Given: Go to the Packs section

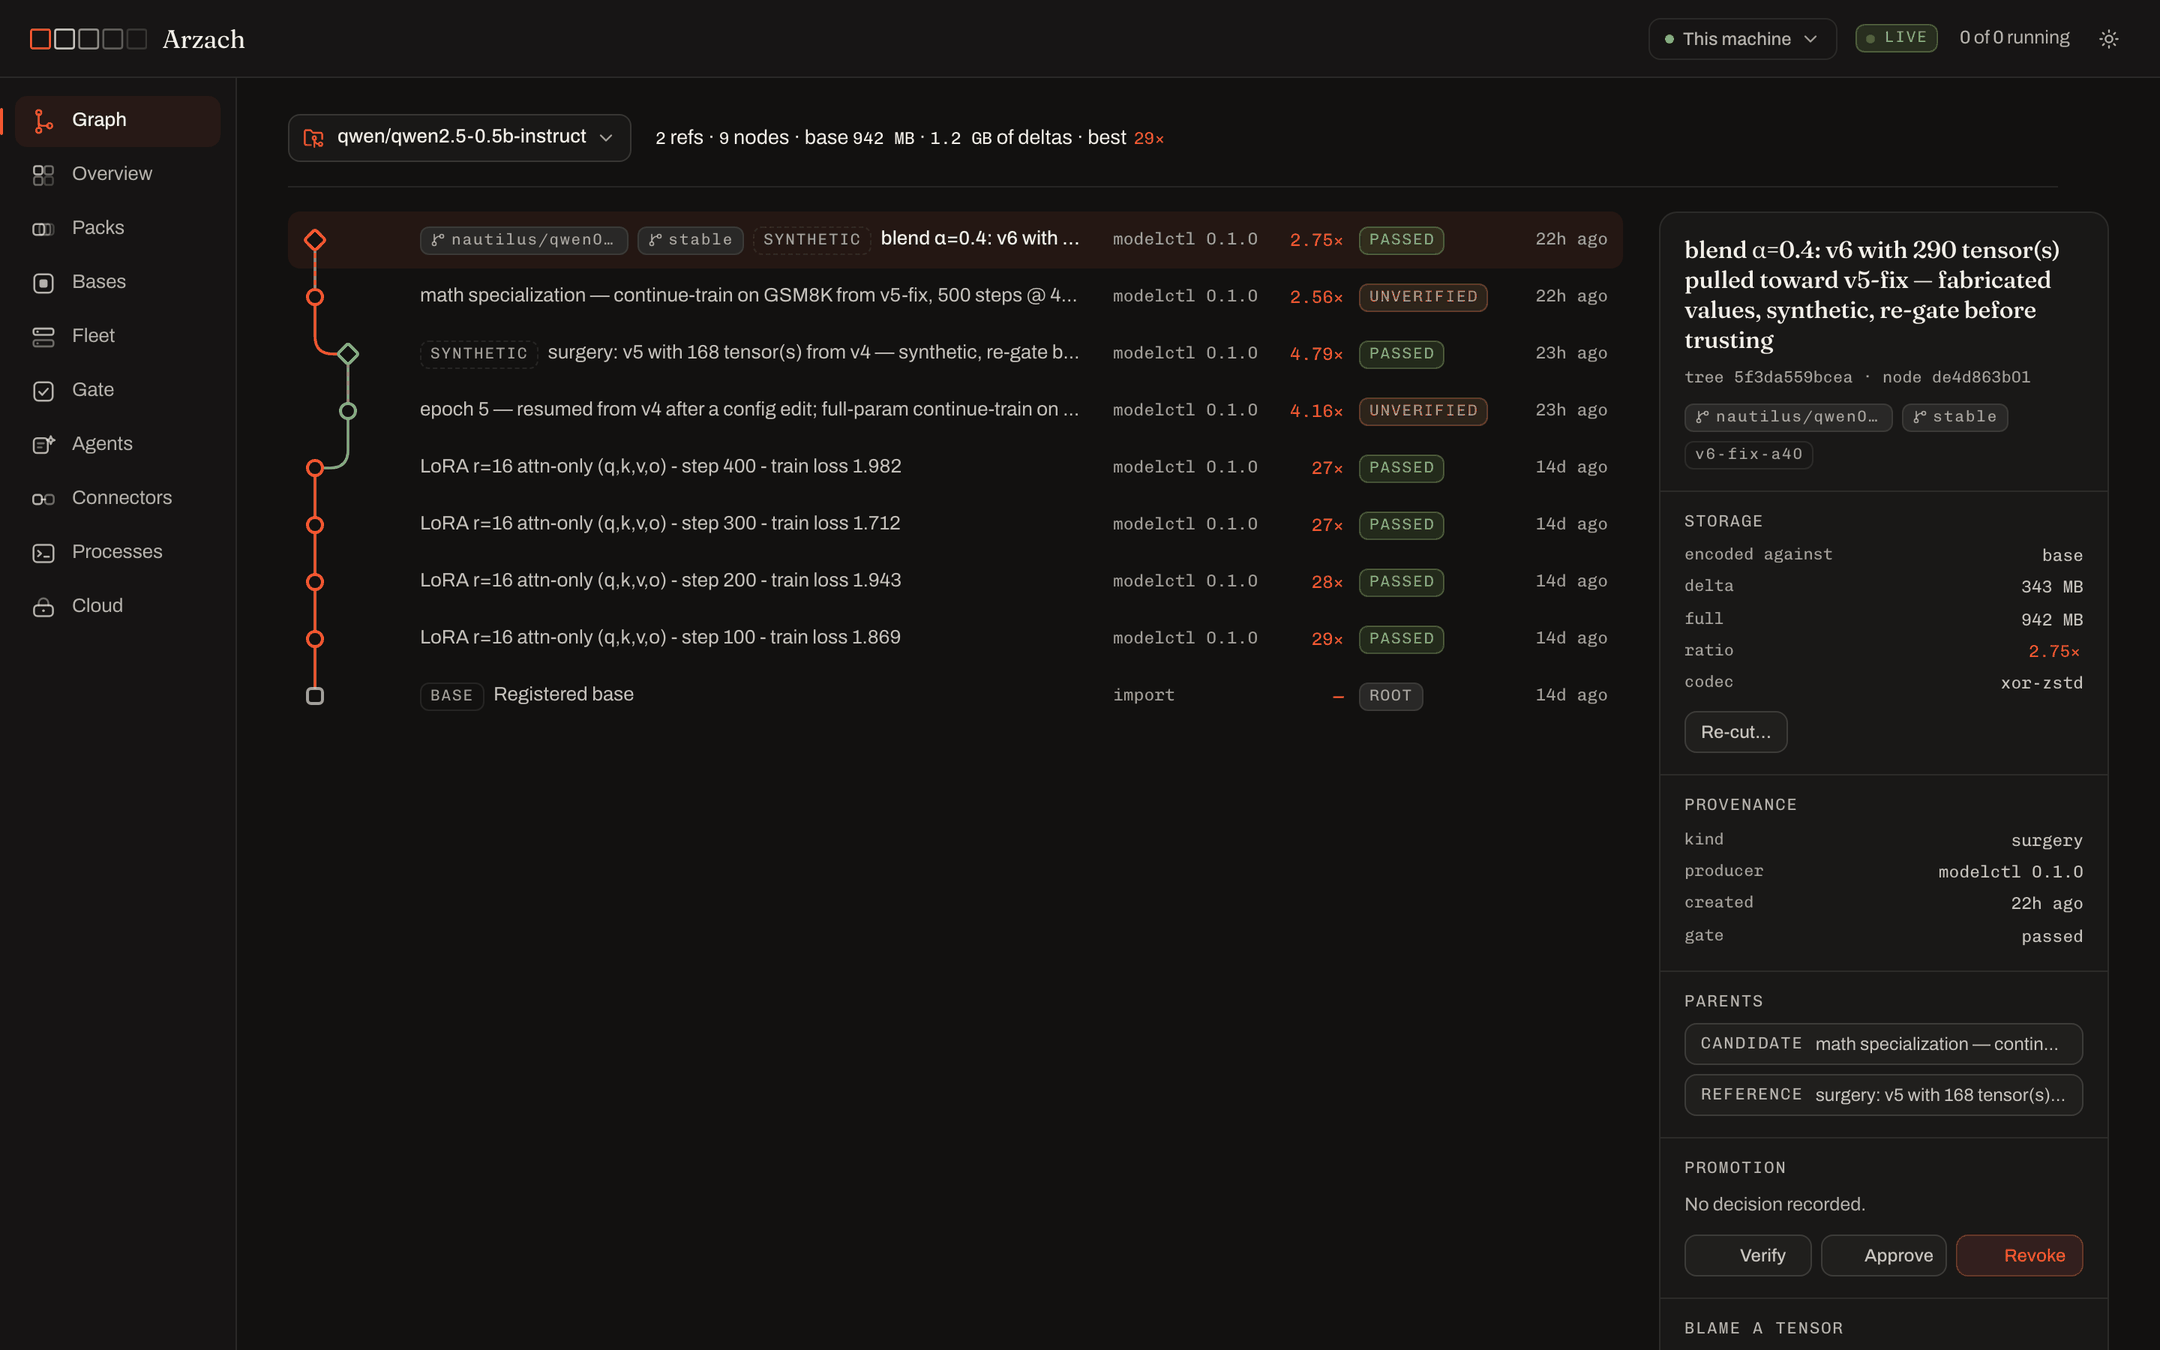Looking at the screenshot, I should [x=118, y=228].
